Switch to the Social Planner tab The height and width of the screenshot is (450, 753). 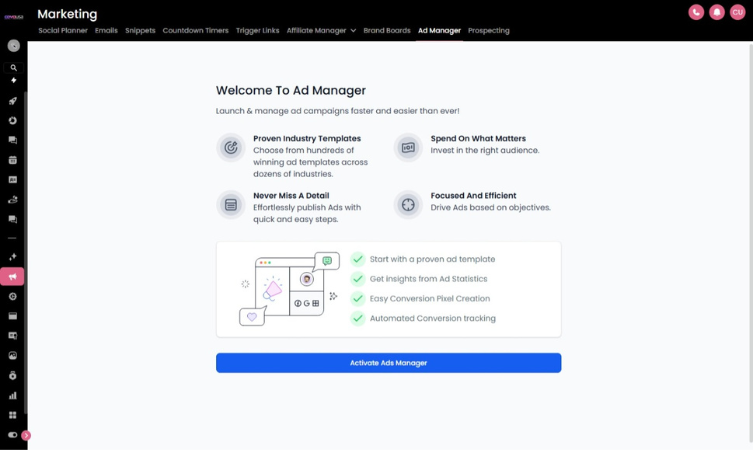[x=63, y=31]
